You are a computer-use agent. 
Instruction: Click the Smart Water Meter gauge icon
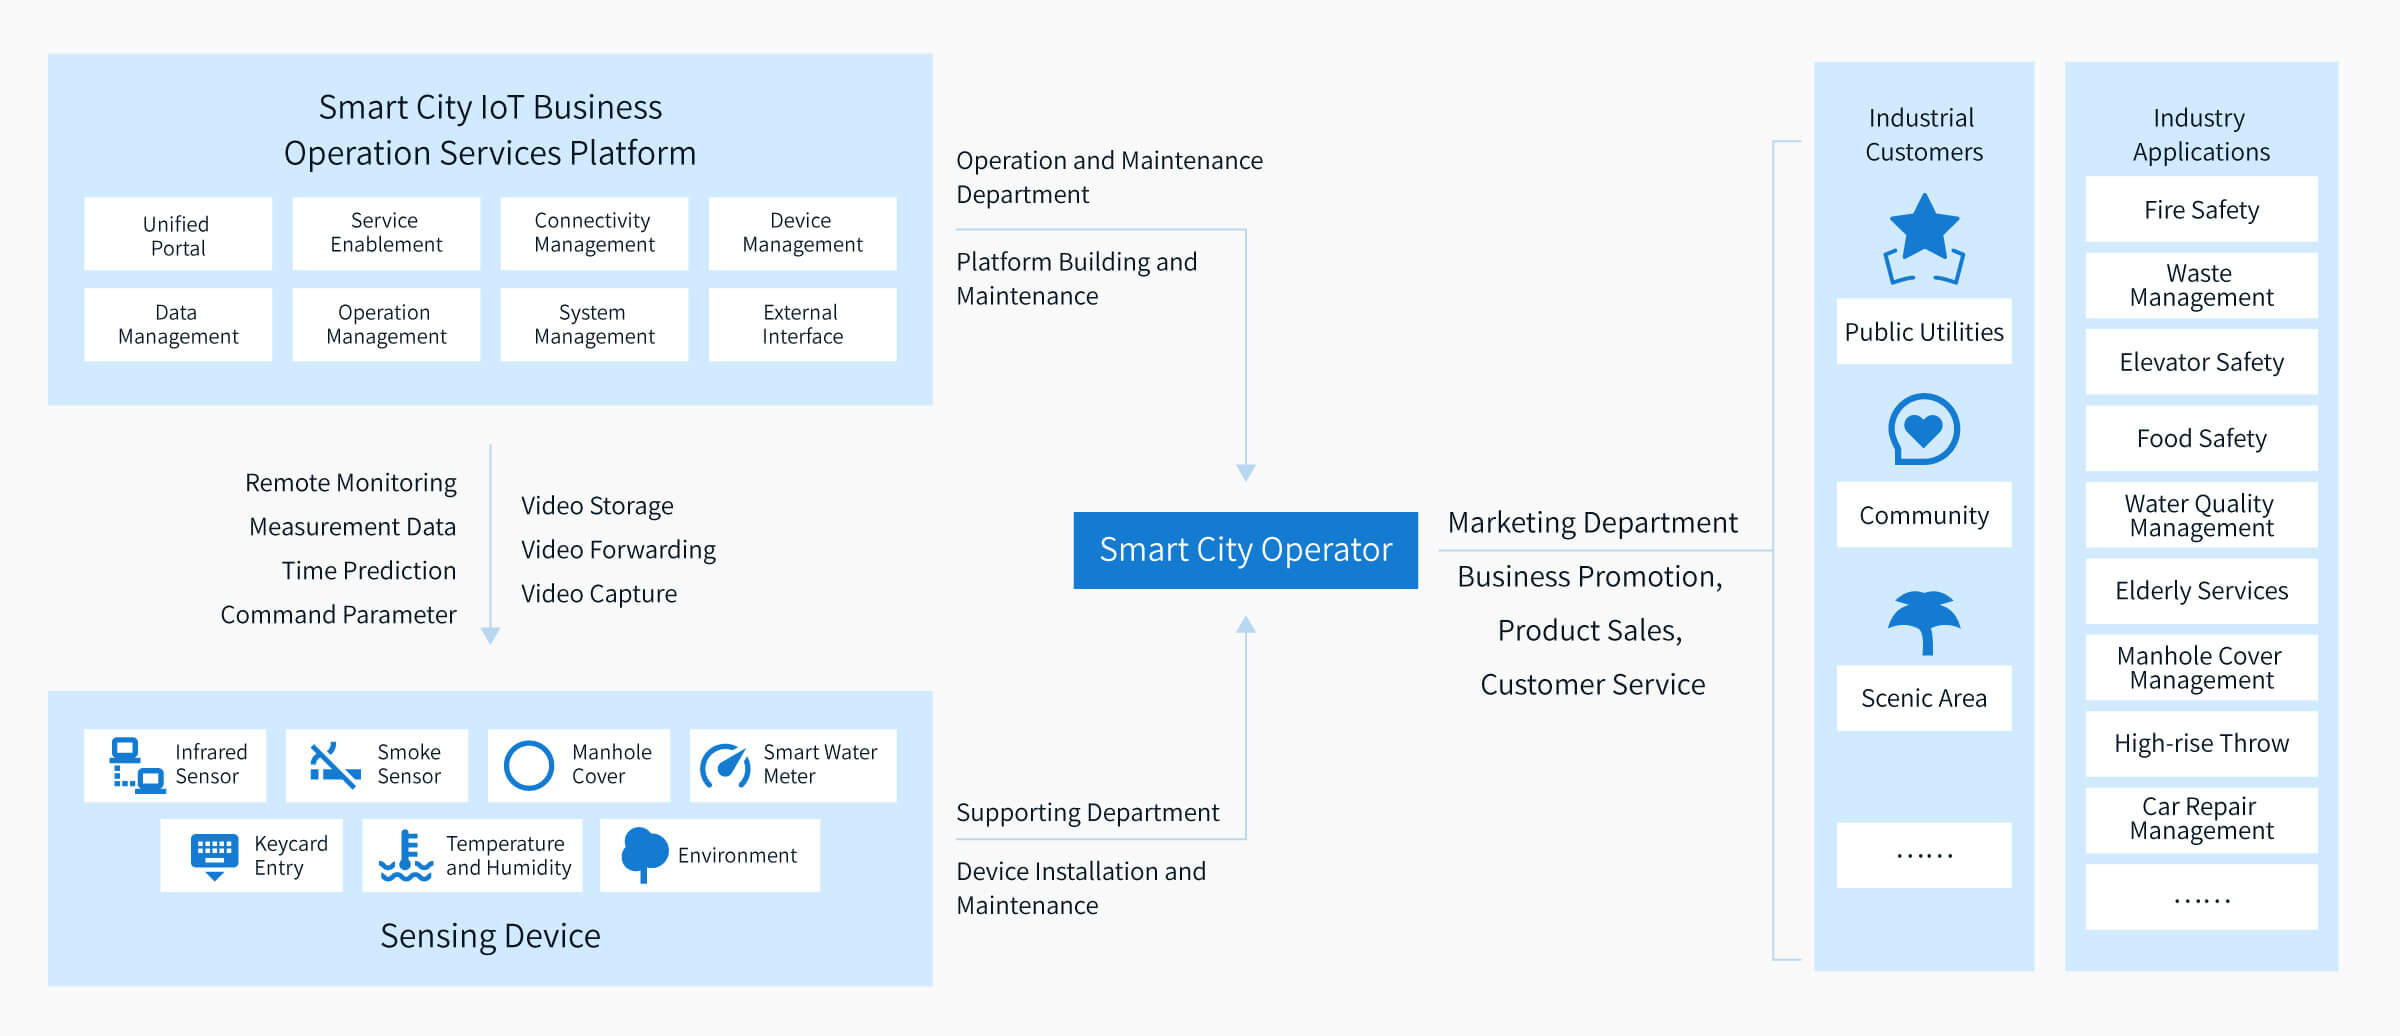(725, 765)
